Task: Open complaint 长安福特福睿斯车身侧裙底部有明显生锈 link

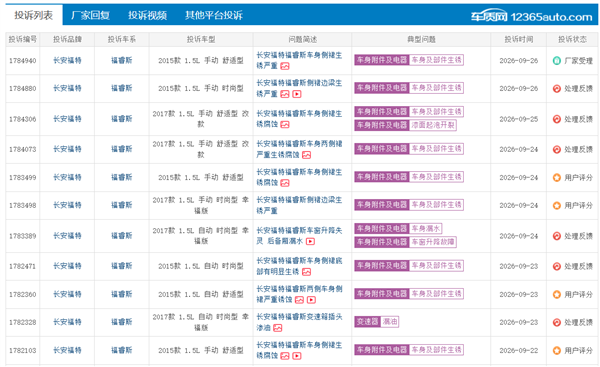Action: tap(299, 266)
